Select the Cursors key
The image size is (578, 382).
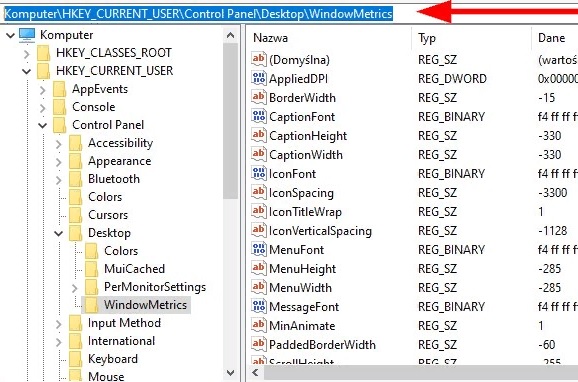[x=108, y=215]
